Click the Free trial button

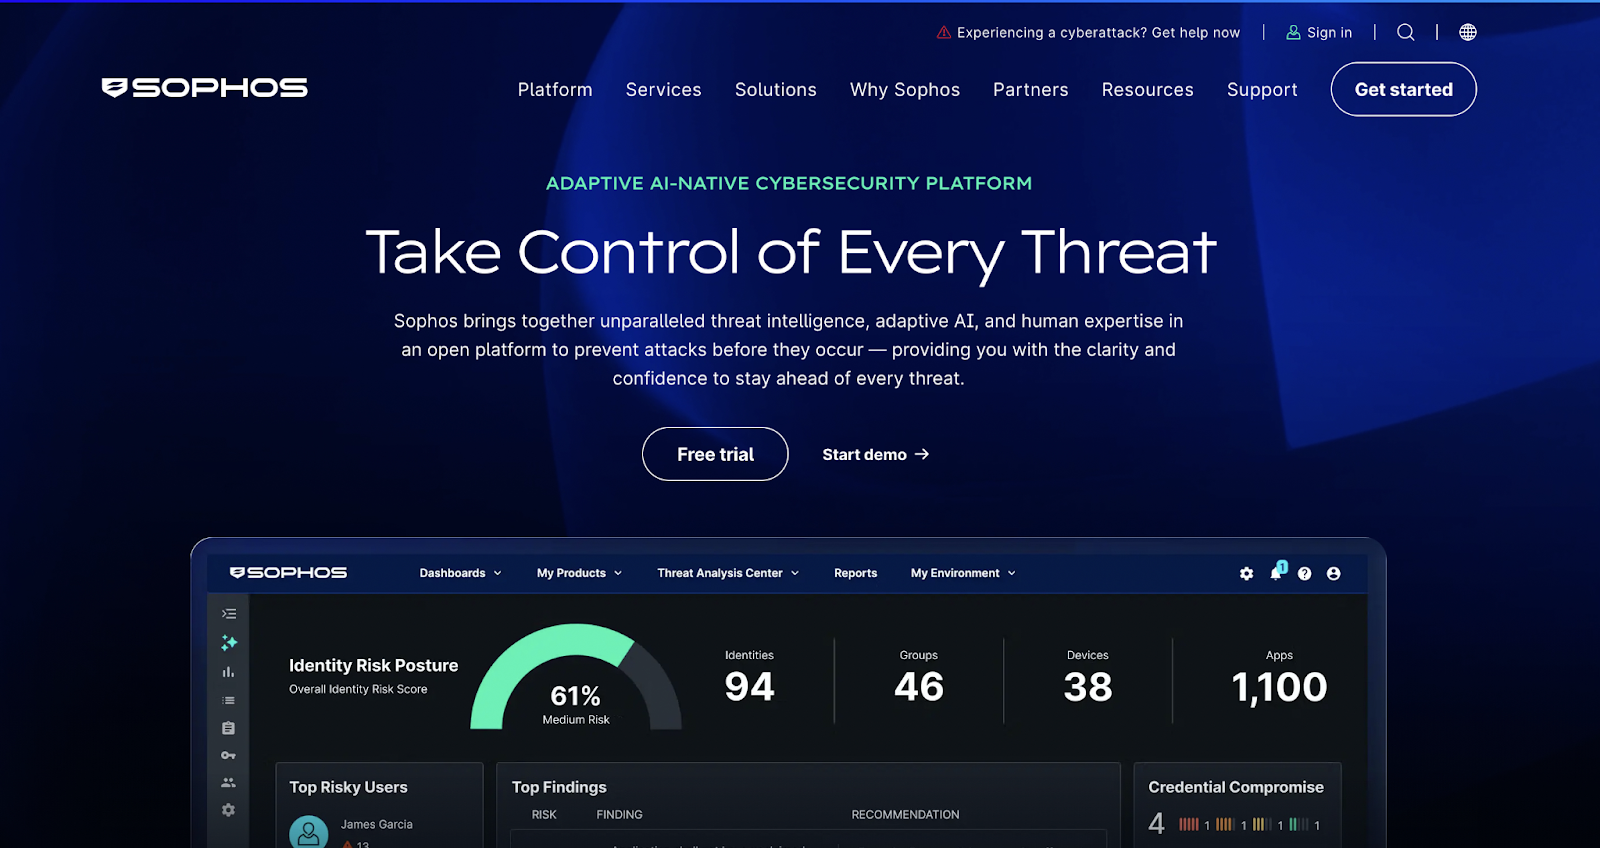715,454
